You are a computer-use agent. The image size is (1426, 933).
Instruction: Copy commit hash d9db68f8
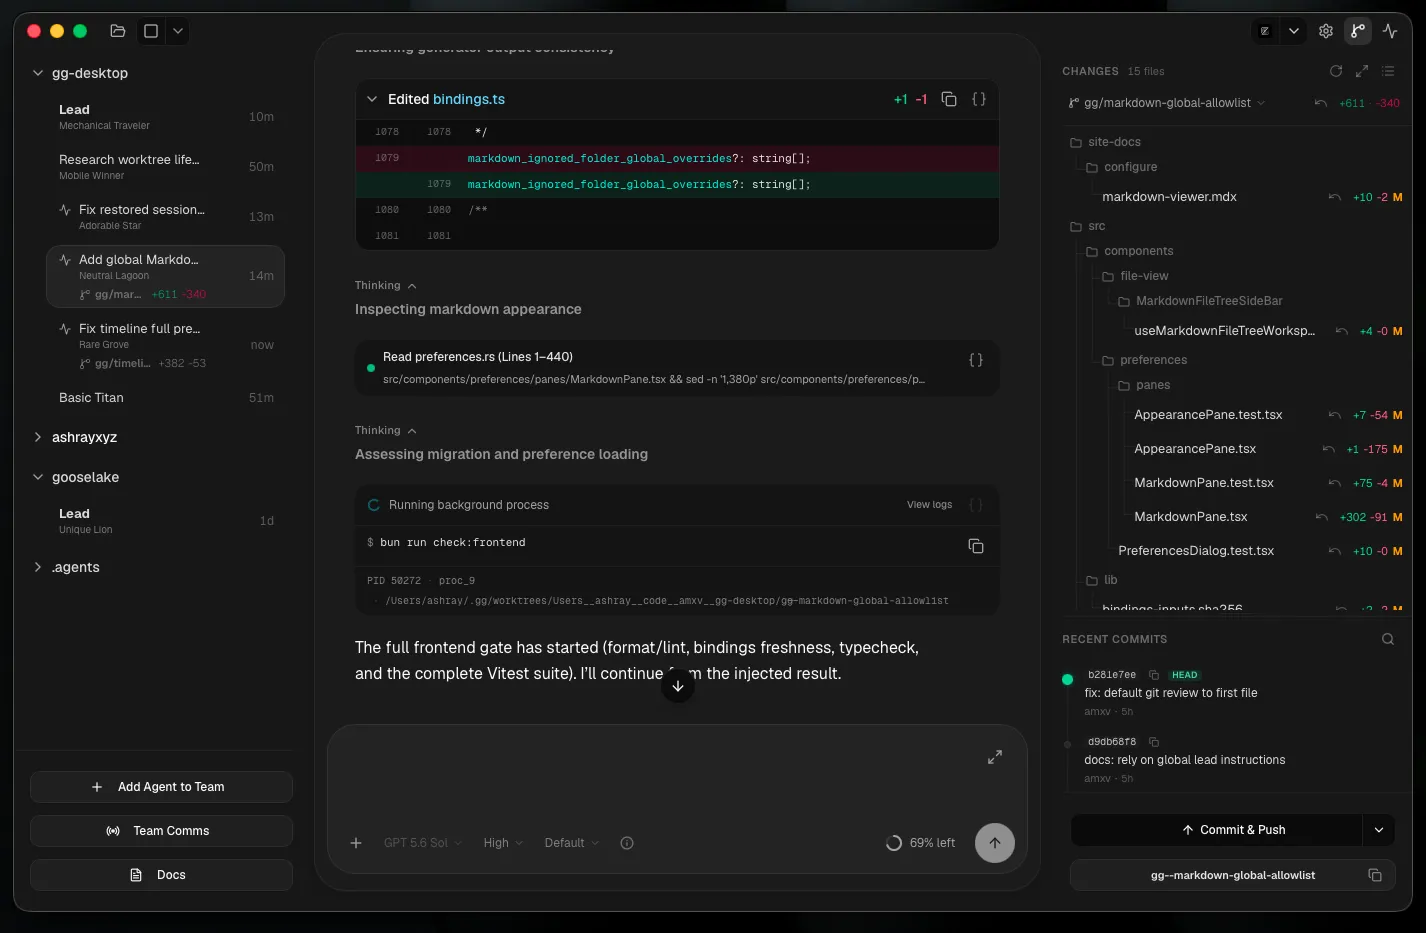(x=1154, y=742)
